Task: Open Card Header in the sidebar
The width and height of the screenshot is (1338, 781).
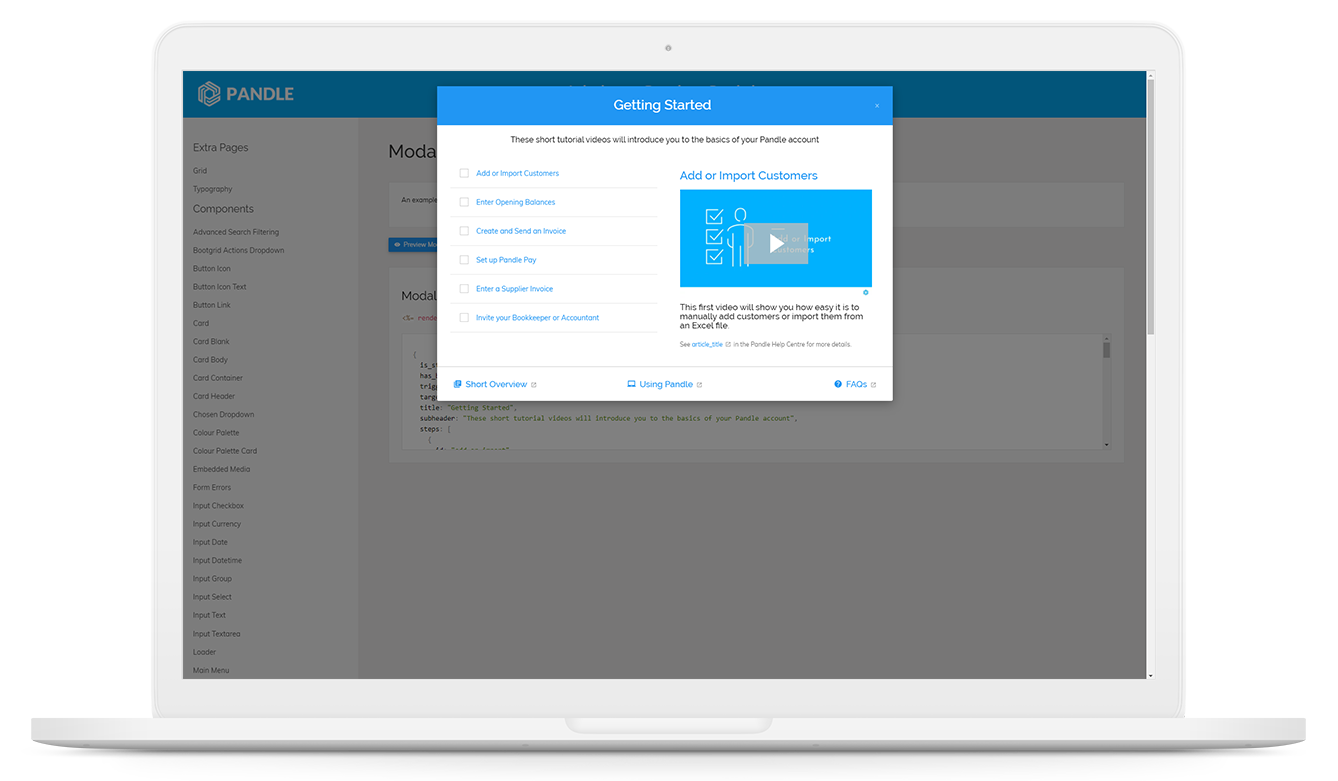Action: click(214, 396)
